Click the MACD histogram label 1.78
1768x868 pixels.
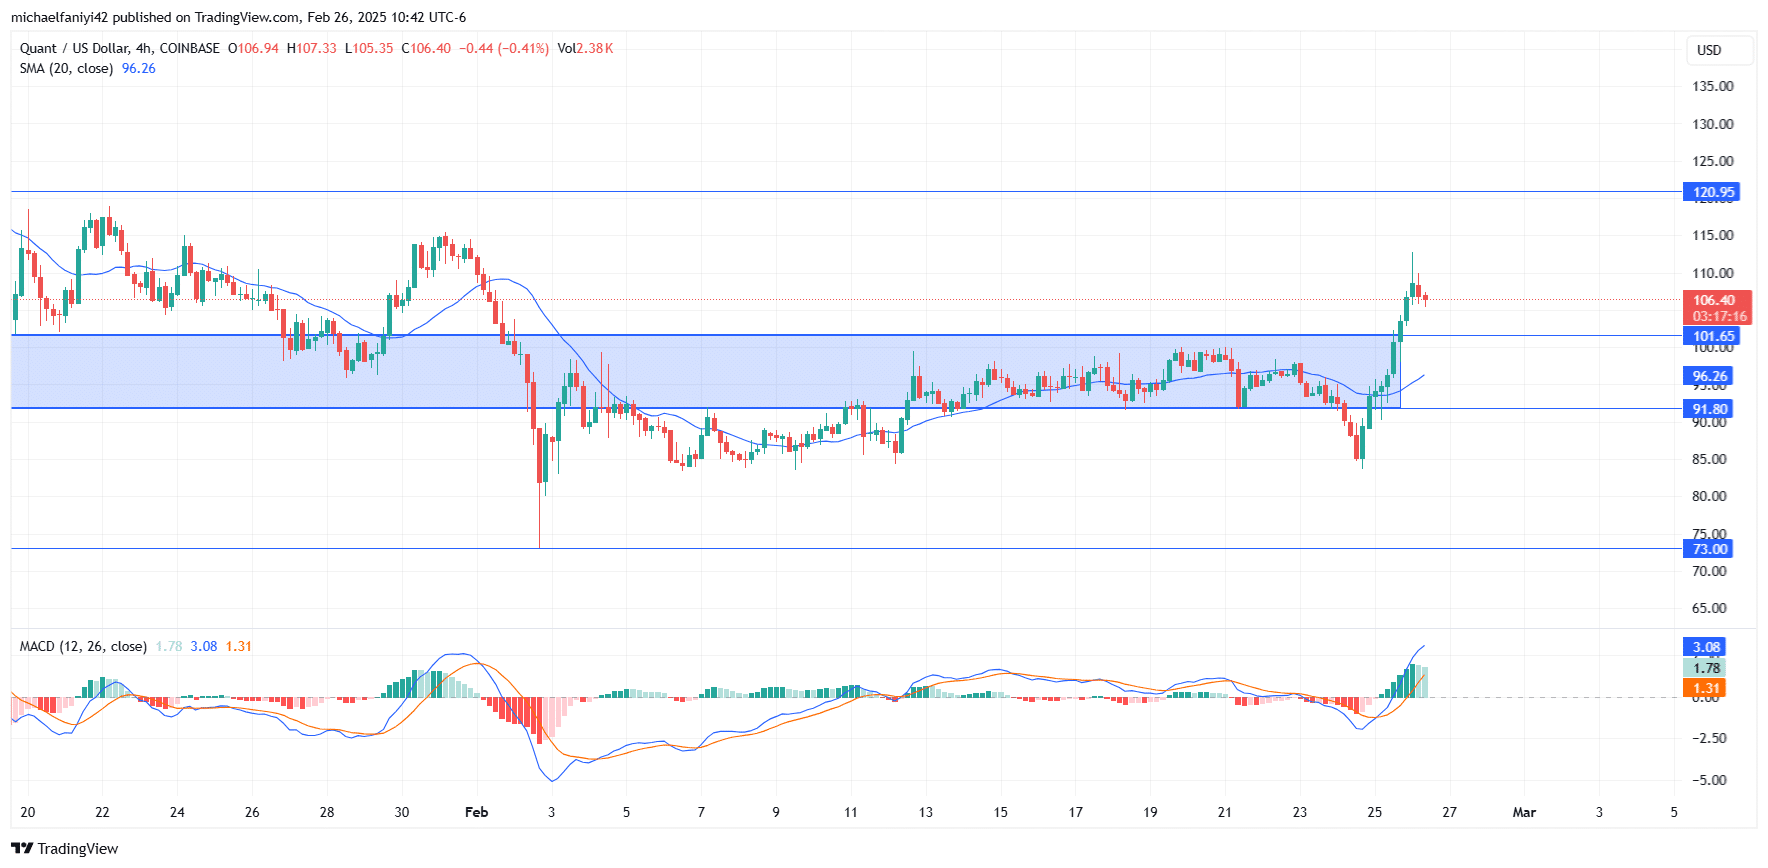[1705, 668]
